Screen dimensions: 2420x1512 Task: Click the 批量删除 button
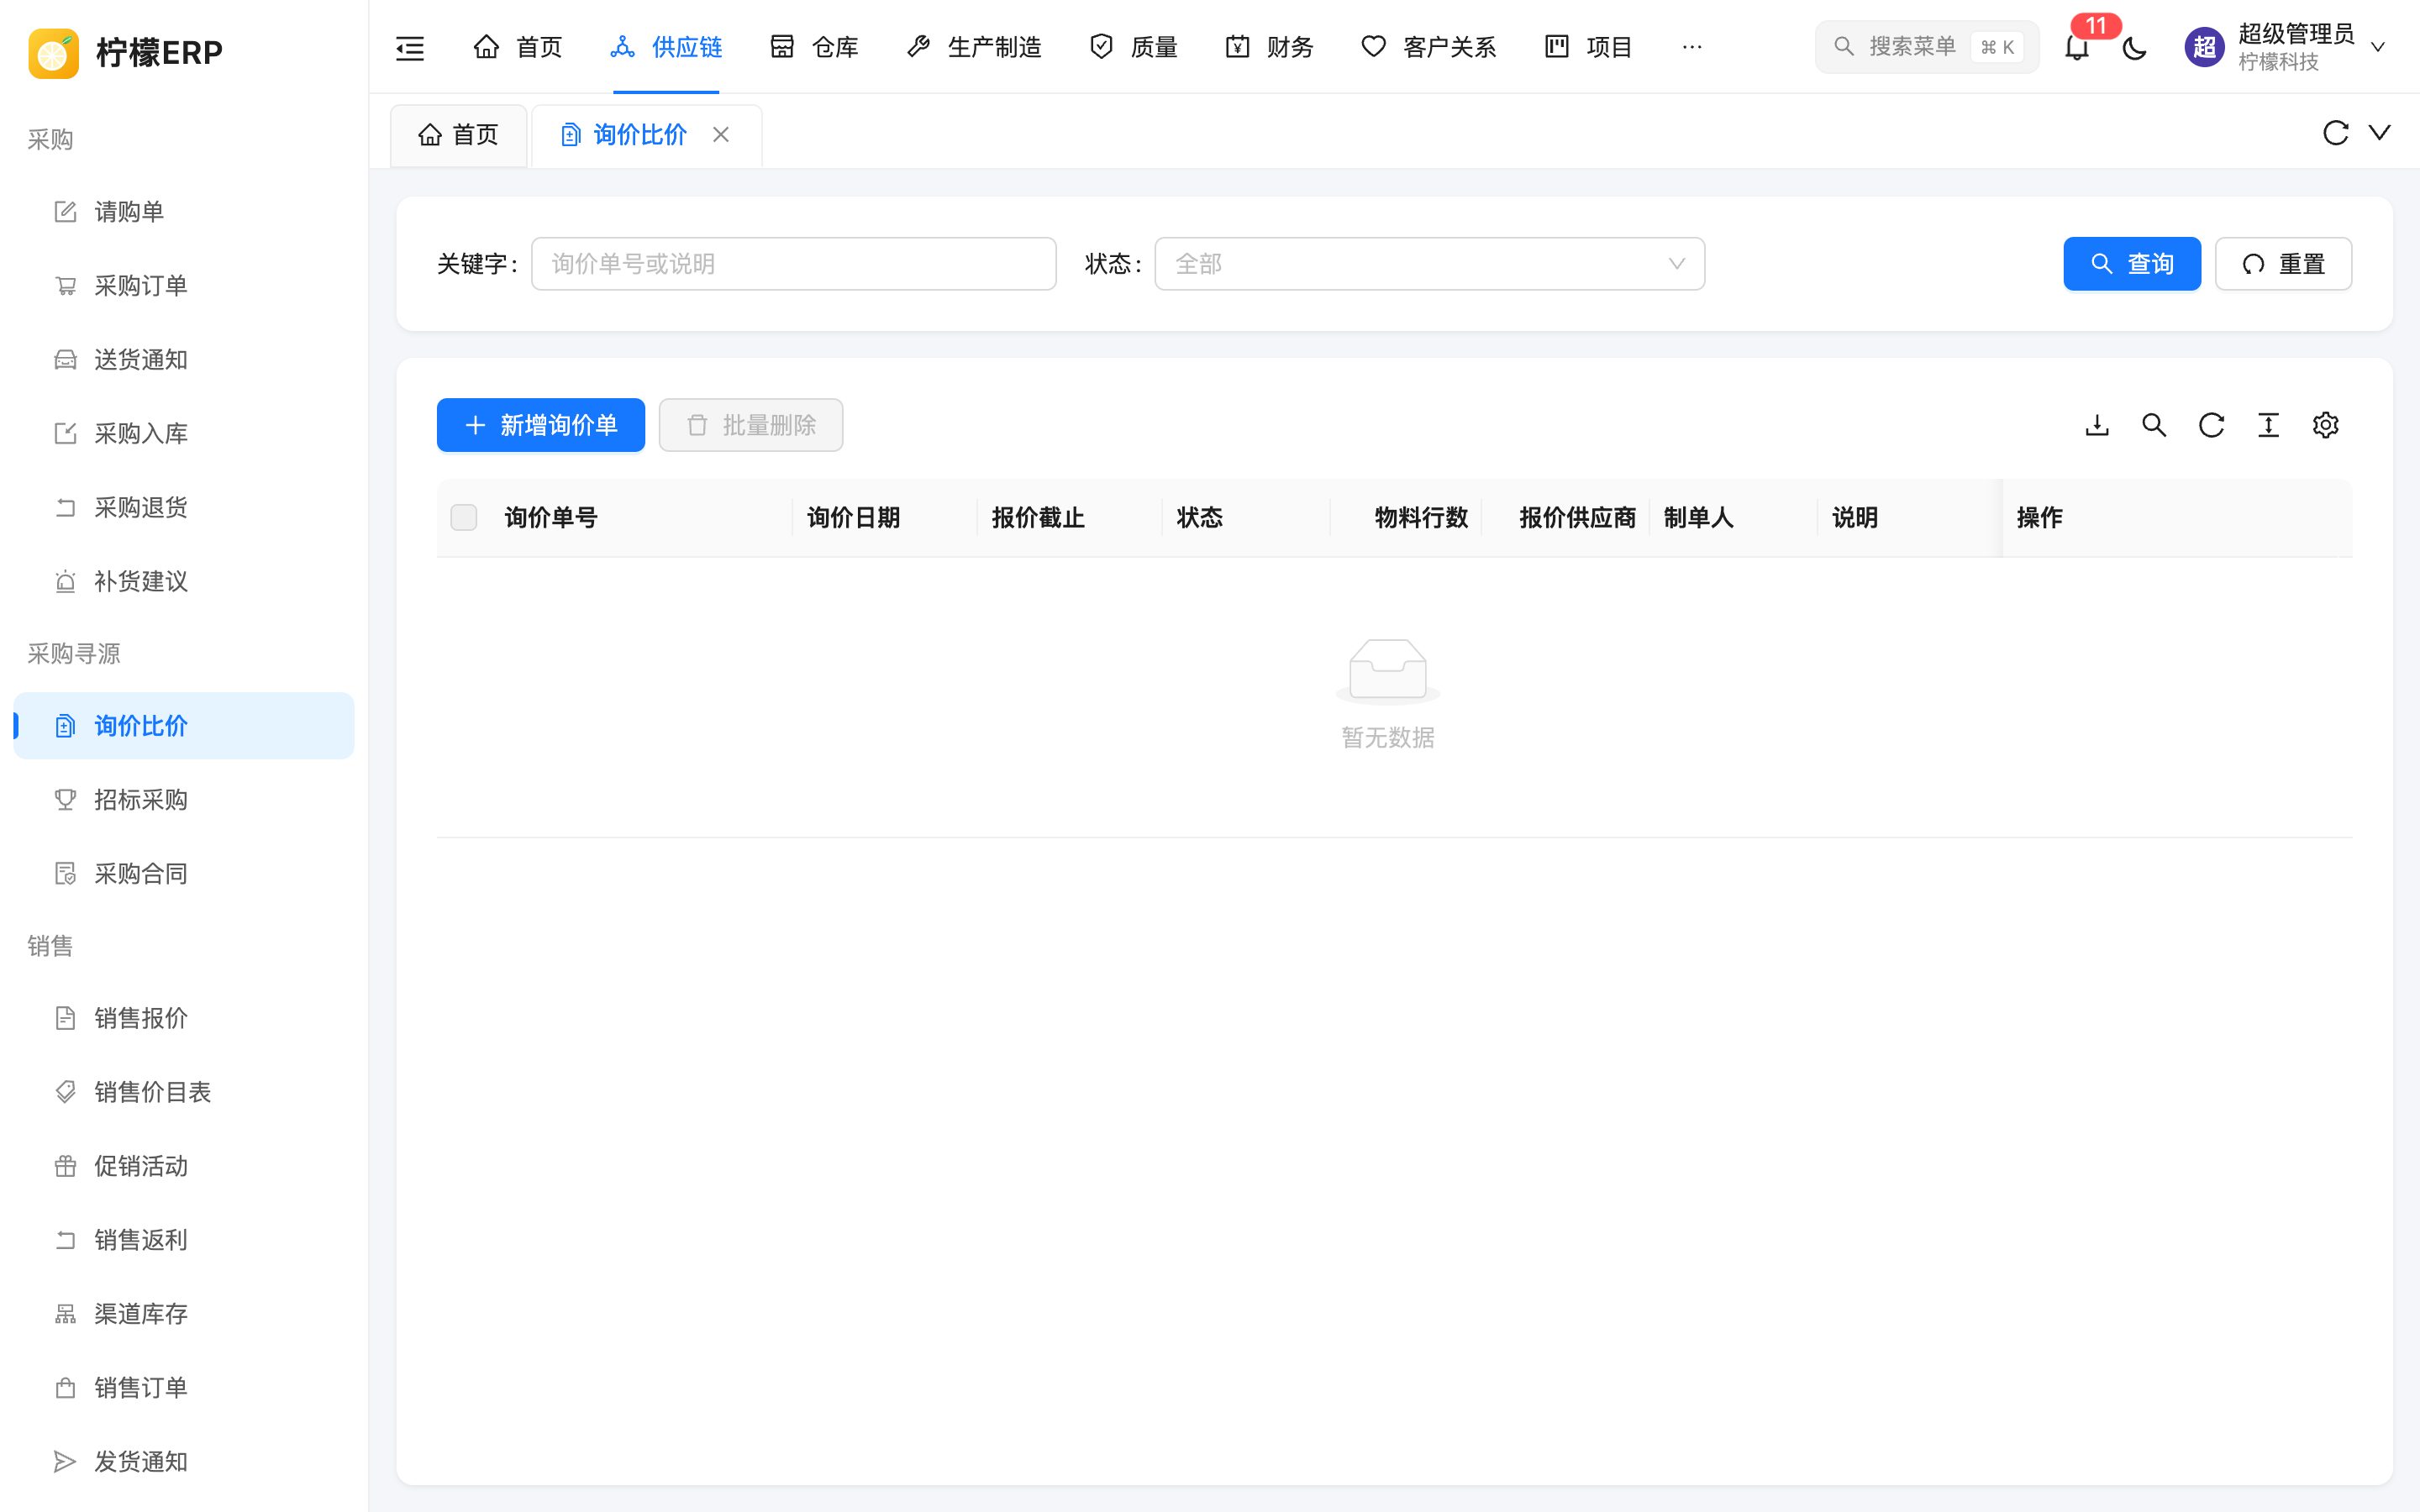[751, 425]
